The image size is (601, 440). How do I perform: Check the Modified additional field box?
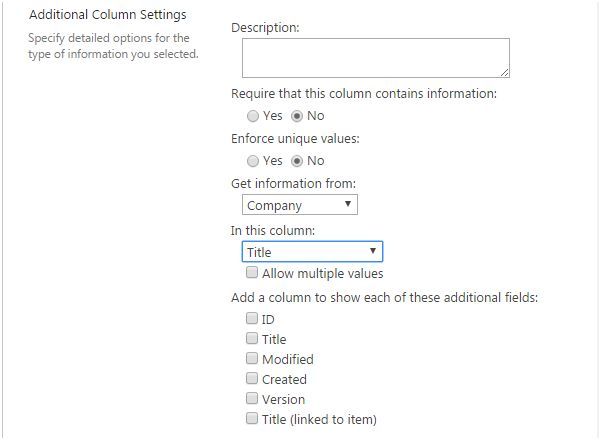[x=252, y=359]
